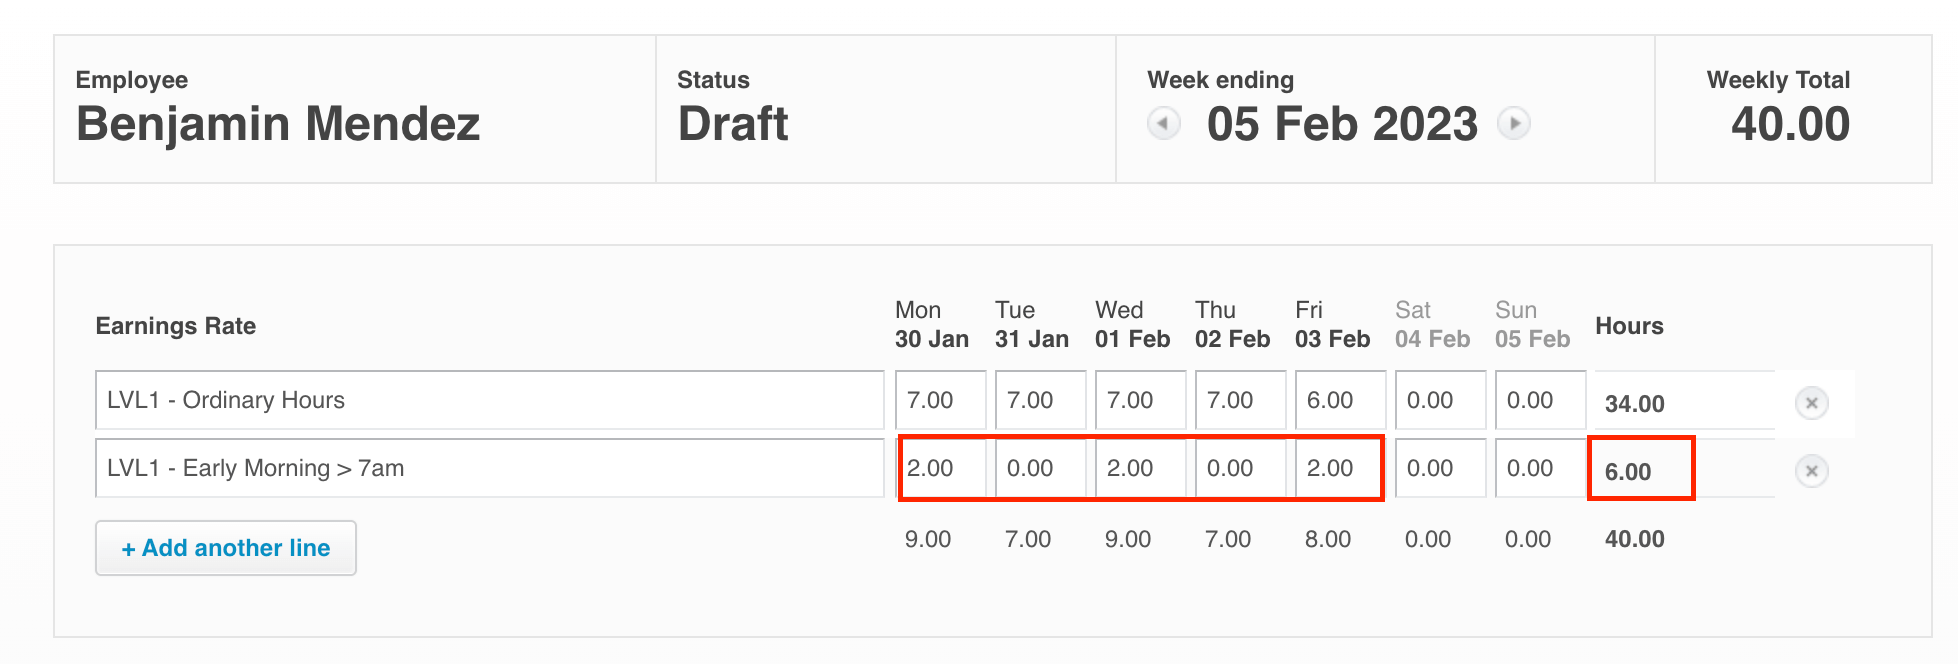Click the delete icon on the first earnings row

(x=1811, y=402)
